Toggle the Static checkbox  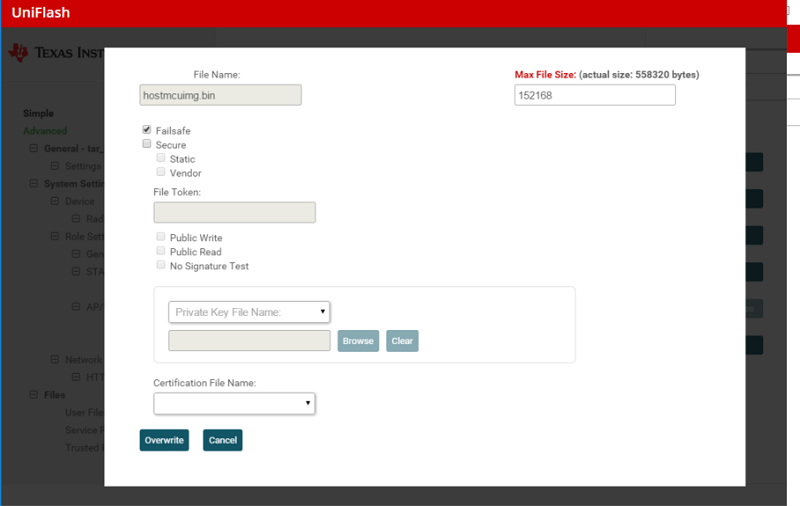click(x=161, y=159)
